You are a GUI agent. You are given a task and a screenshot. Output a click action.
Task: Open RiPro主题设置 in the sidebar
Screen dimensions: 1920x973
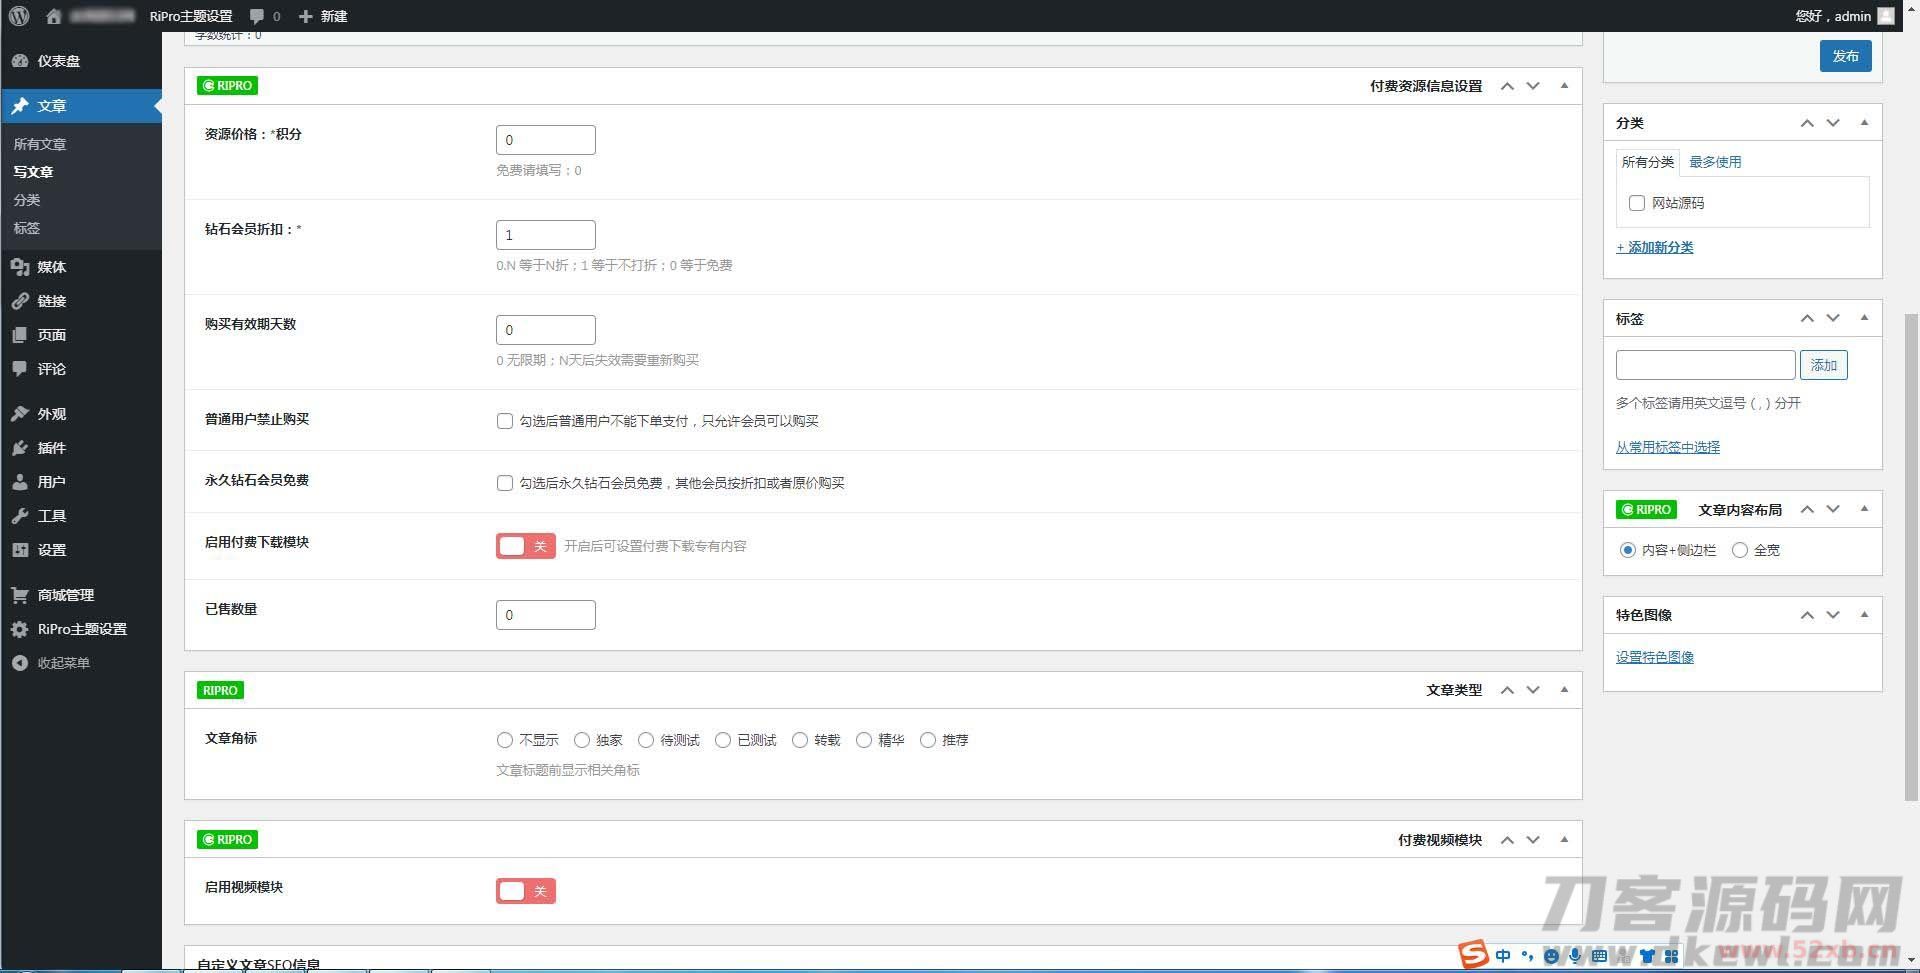81,629
